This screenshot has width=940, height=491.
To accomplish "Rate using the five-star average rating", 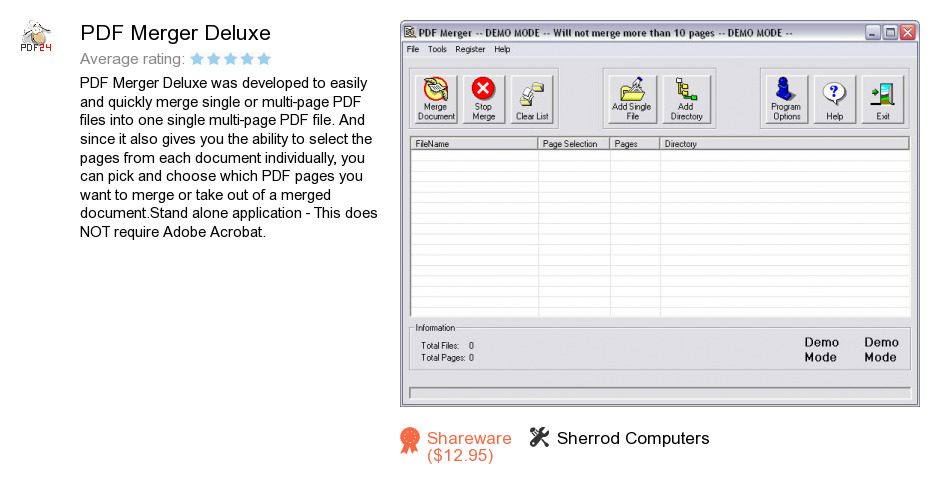I will click(x=230, y=59).
